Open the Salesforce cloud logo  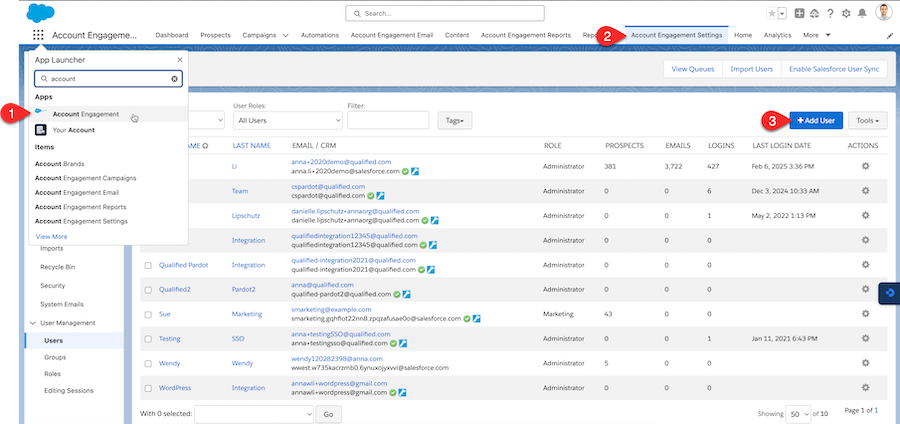[x=41, y=13]
